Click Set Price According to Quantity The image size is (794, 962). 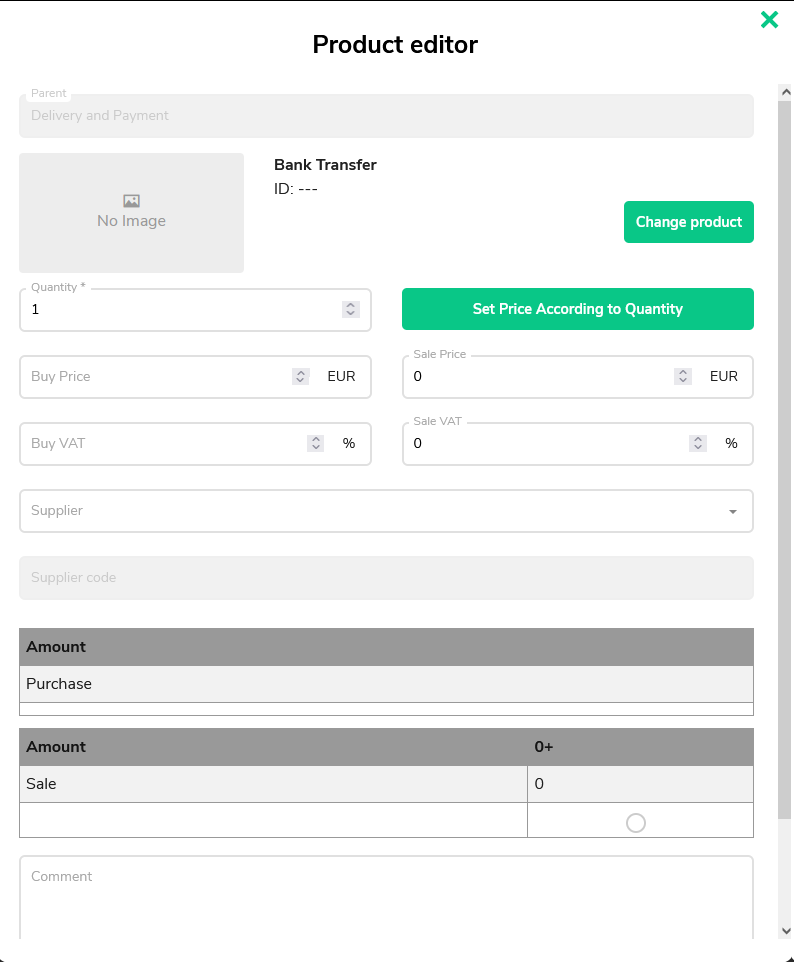tap(577, 309)
